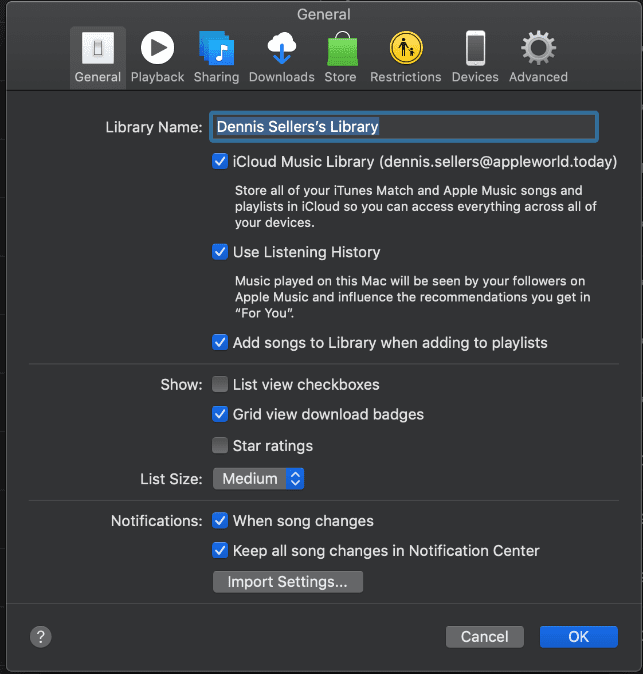This screenshot has height=674, width=643.
Task: Uncheck When song changes notification
Action: (220, 521)
